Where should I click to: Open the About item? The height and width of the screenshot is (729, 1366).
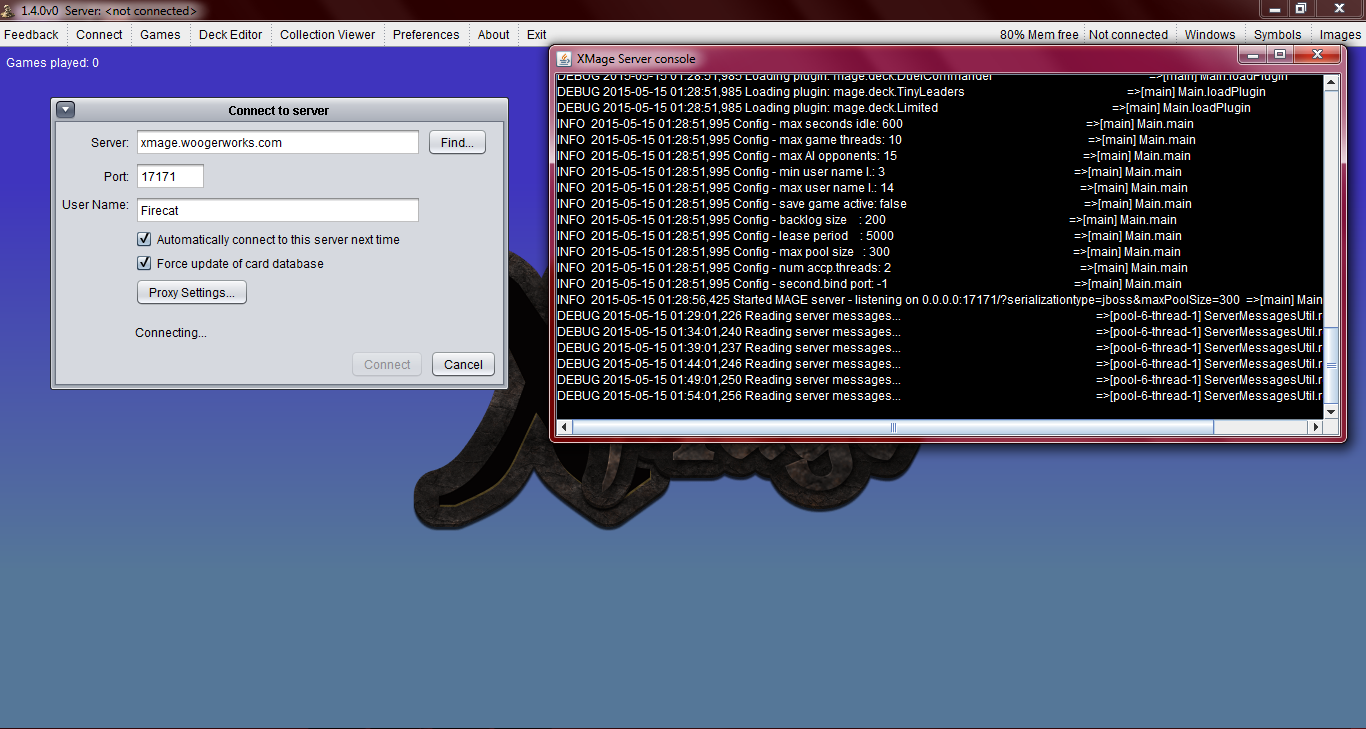(493, 34)
